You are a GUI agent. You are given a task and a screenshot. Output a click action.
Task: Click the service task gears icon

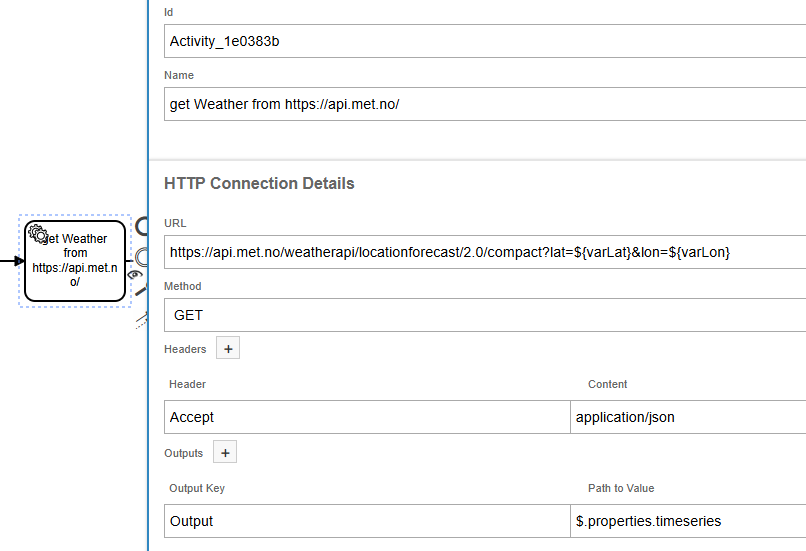tap(38, 234)
